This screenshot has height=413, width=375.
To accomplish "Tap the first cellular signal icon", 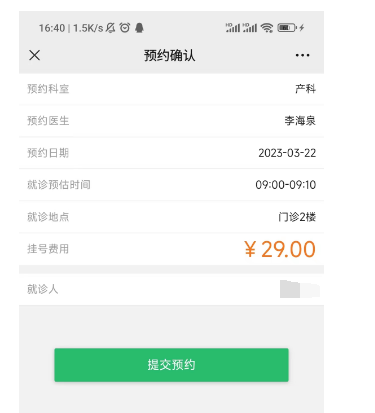I will coord(233,28).
